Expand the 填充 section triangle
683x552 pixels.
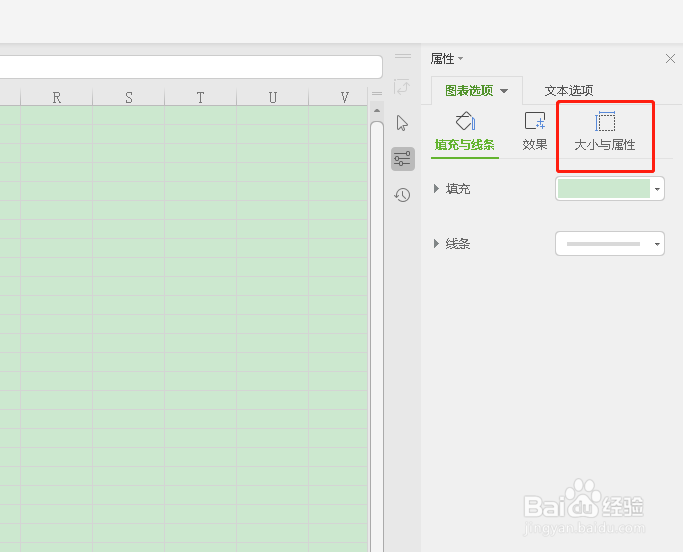436,189
